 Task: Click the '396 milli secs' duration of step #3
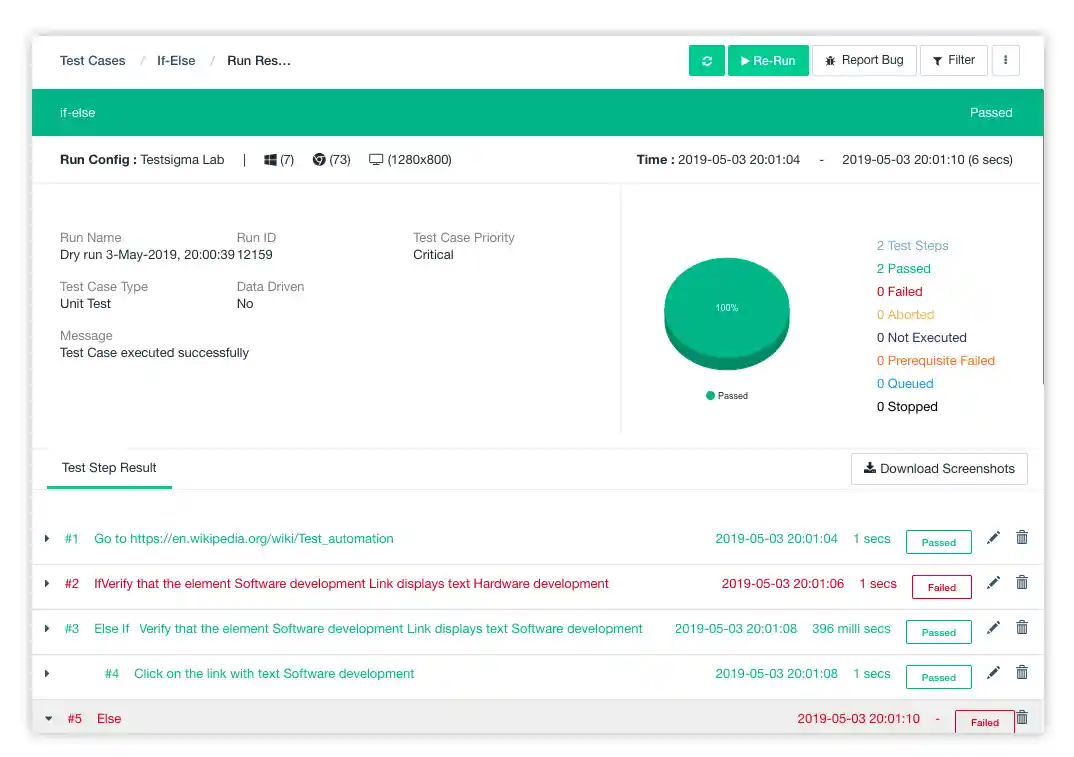[x=851, y=628]
